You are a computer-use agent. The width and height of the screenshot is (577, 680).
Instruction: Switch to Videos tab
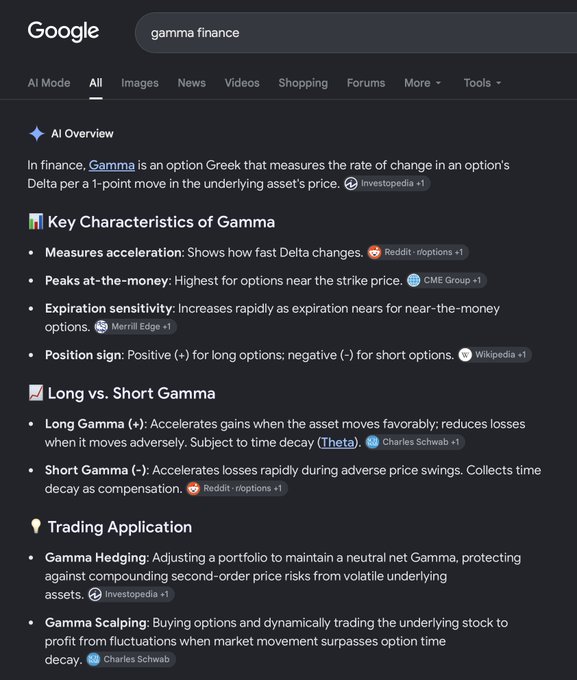(x=242, y=83)
